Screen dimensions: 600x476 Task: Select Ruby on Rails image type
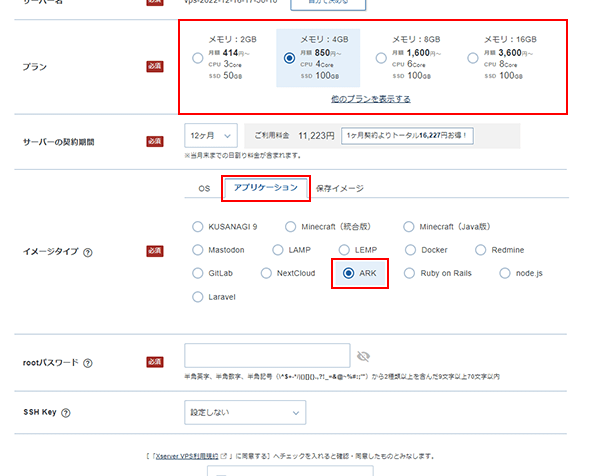409,273
